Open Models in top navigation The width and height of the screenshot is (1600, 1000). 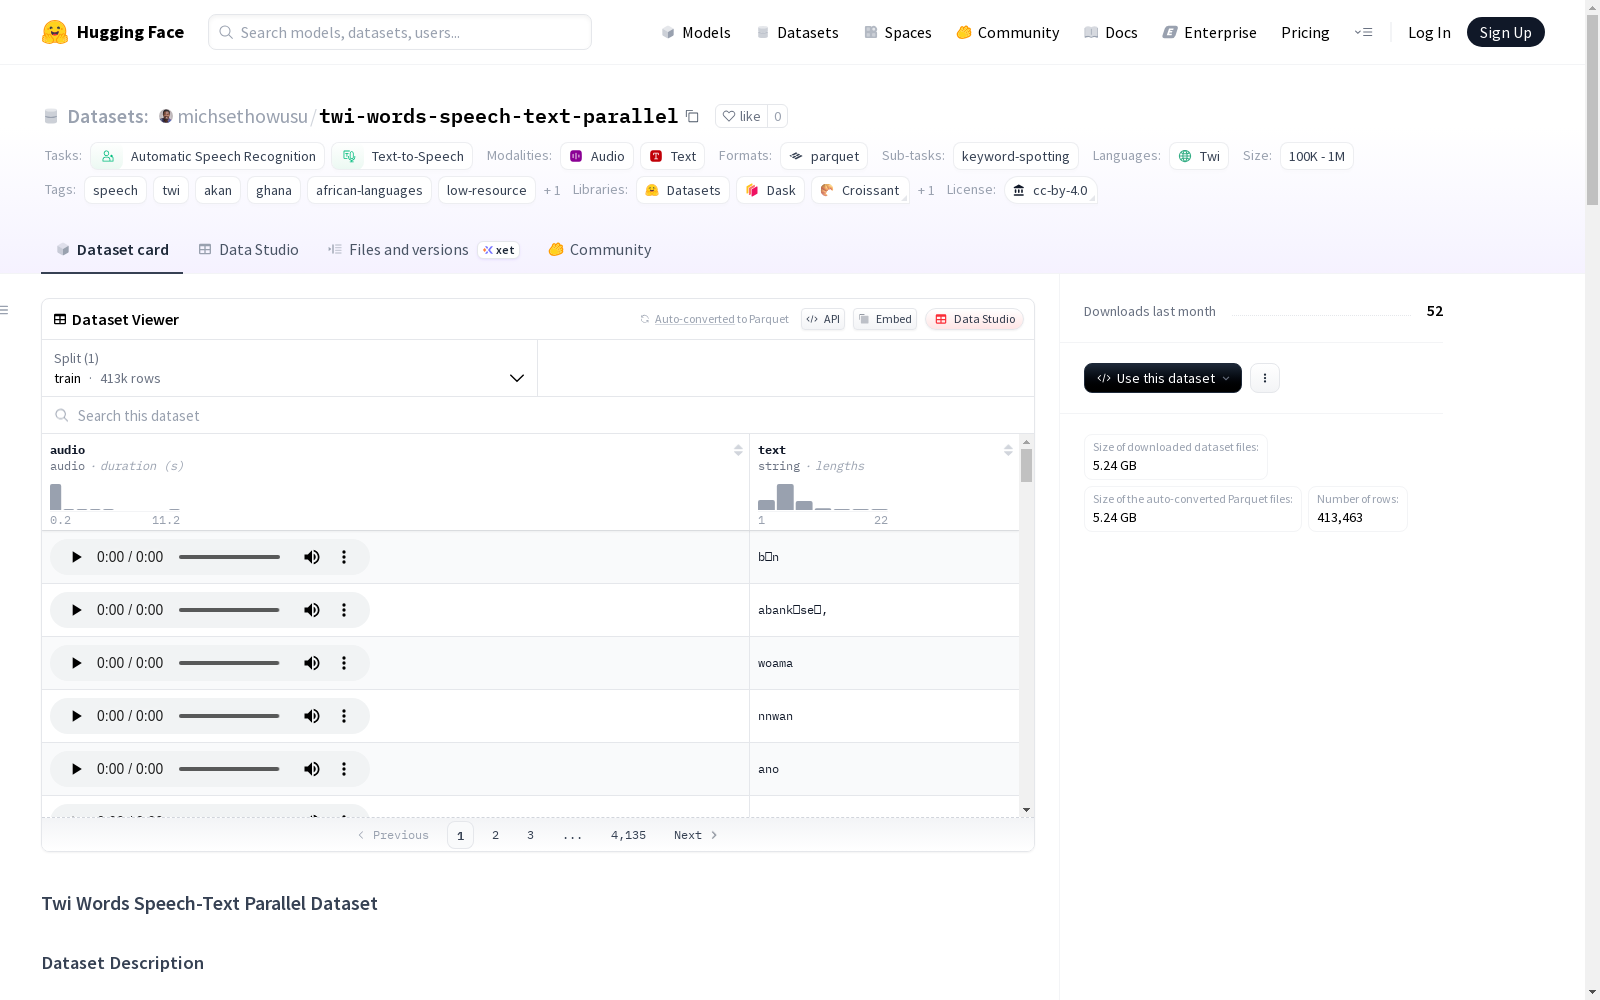coord(696,32)
